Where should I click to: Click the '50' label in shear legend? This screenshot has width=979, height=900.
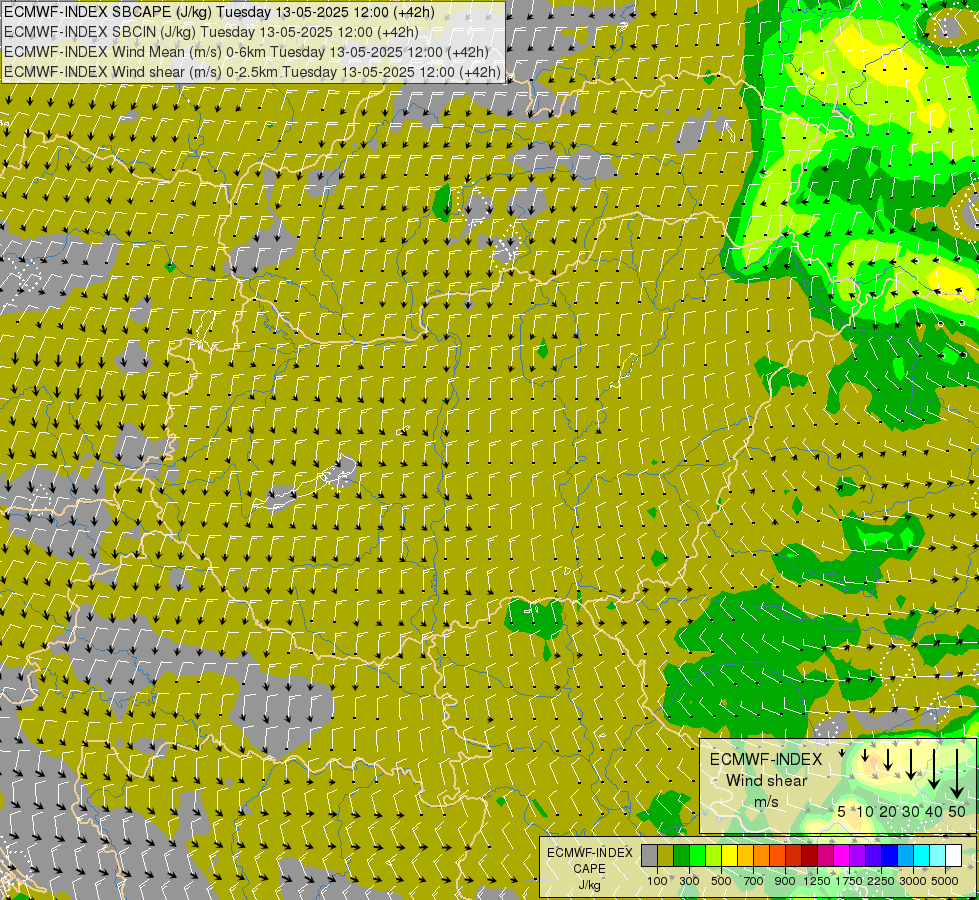point(957,811)
